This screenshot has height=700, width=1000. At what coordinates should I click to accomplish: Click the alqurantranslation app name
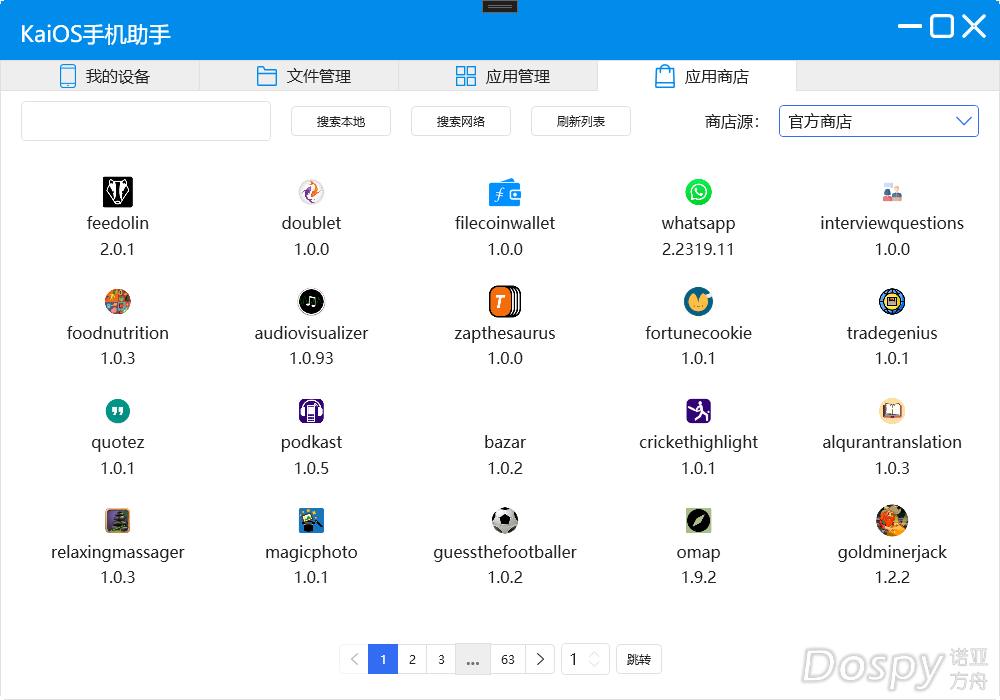coord(892,442)
